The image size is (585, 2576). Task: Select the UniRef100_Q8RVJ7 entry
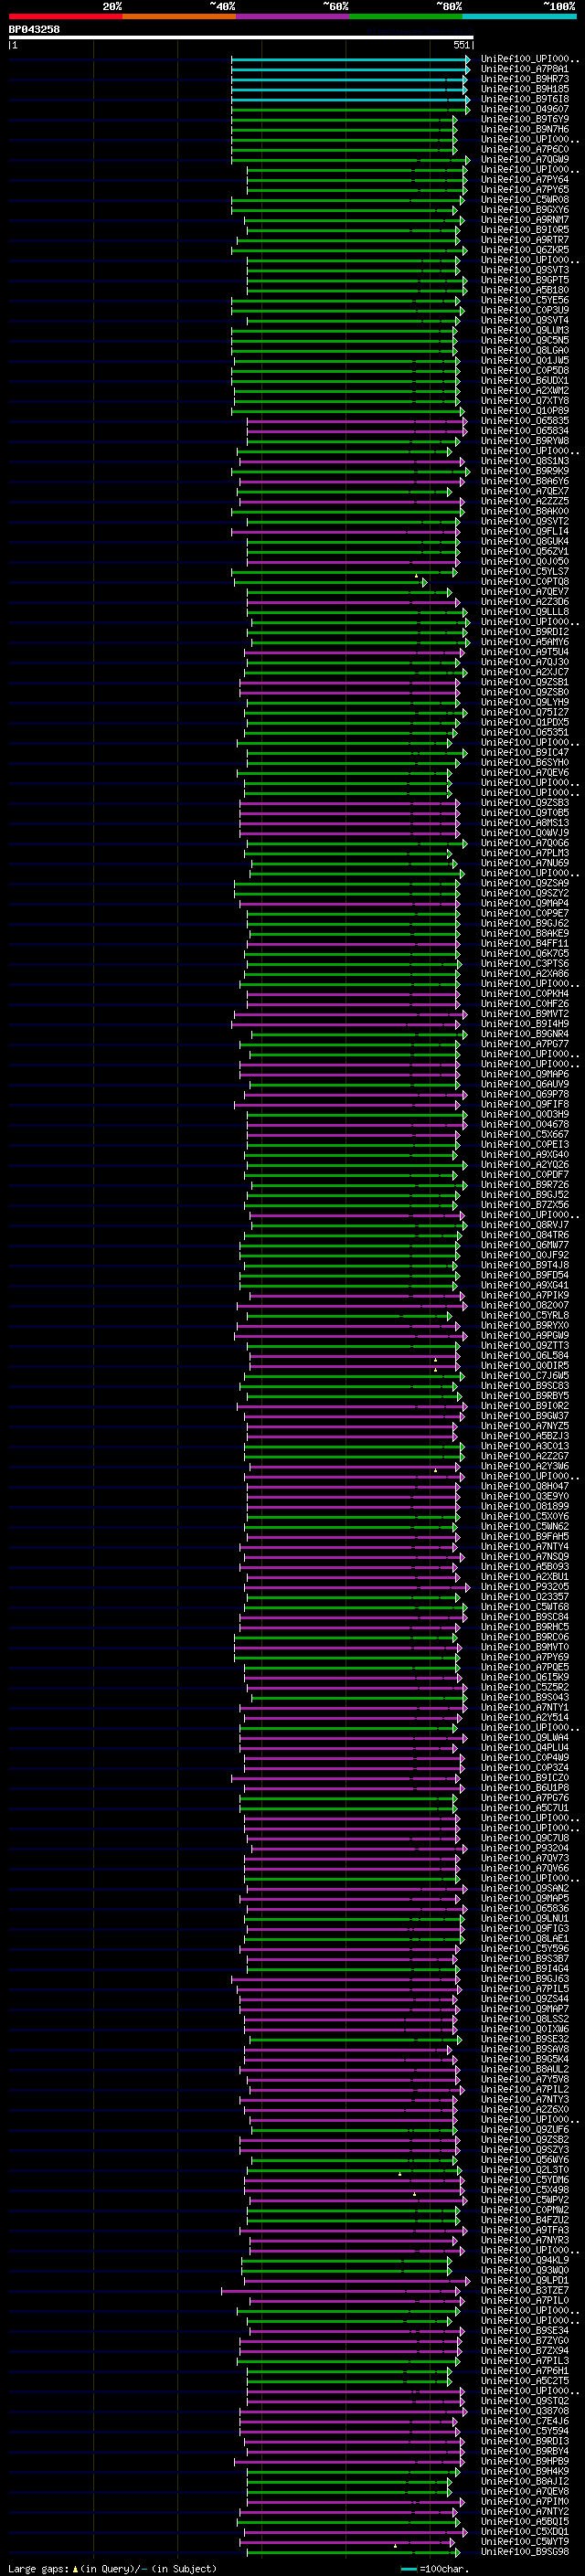(x=525, y=1224)
